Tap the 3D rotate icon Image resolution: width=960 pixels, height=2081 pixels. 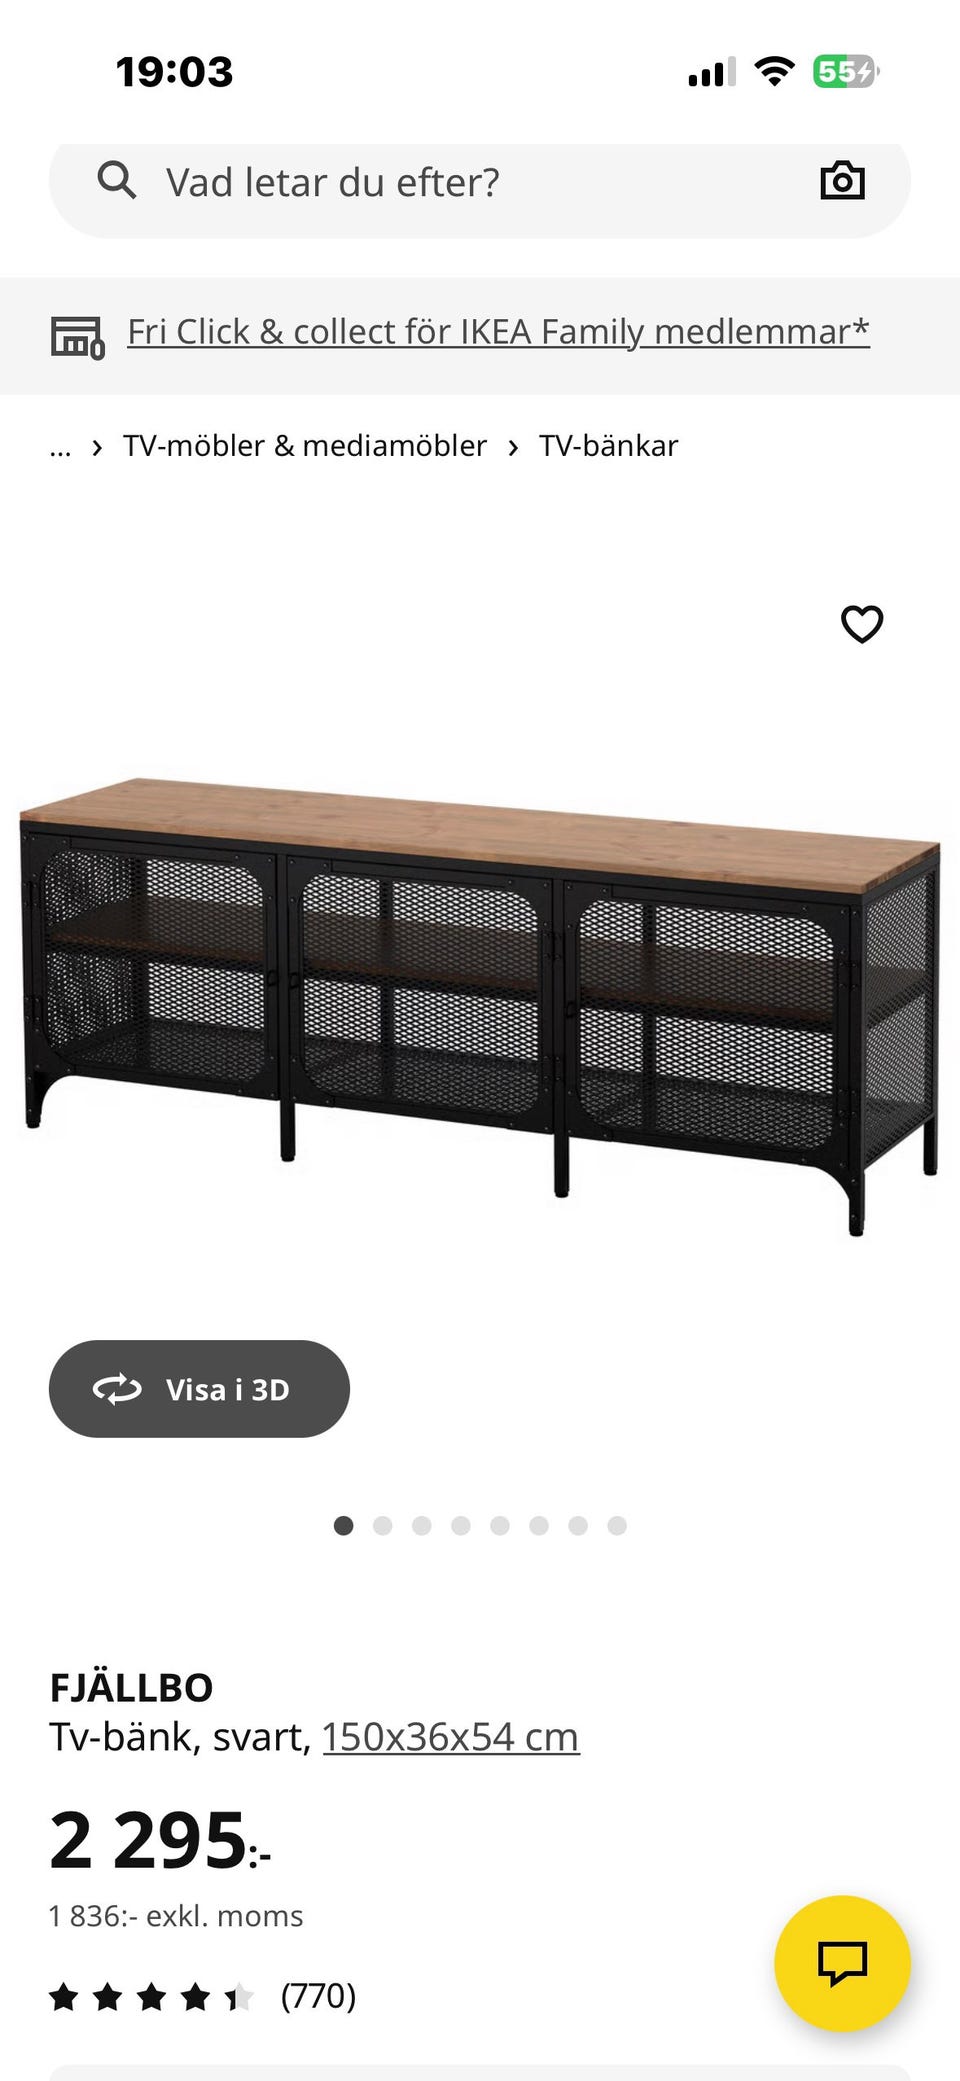(117, 1389)
